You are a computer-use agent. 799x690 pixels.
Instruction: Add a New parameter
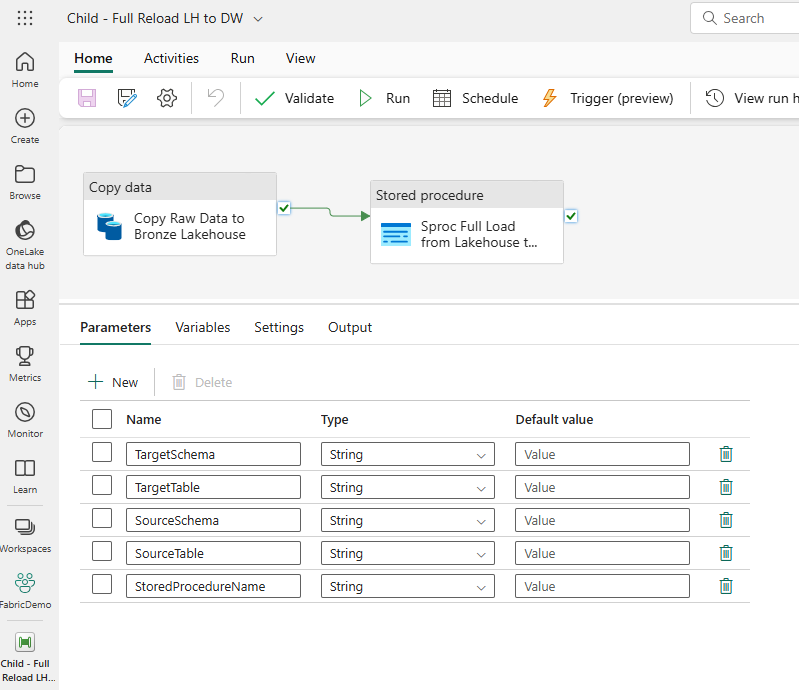(x=113, y=382)
